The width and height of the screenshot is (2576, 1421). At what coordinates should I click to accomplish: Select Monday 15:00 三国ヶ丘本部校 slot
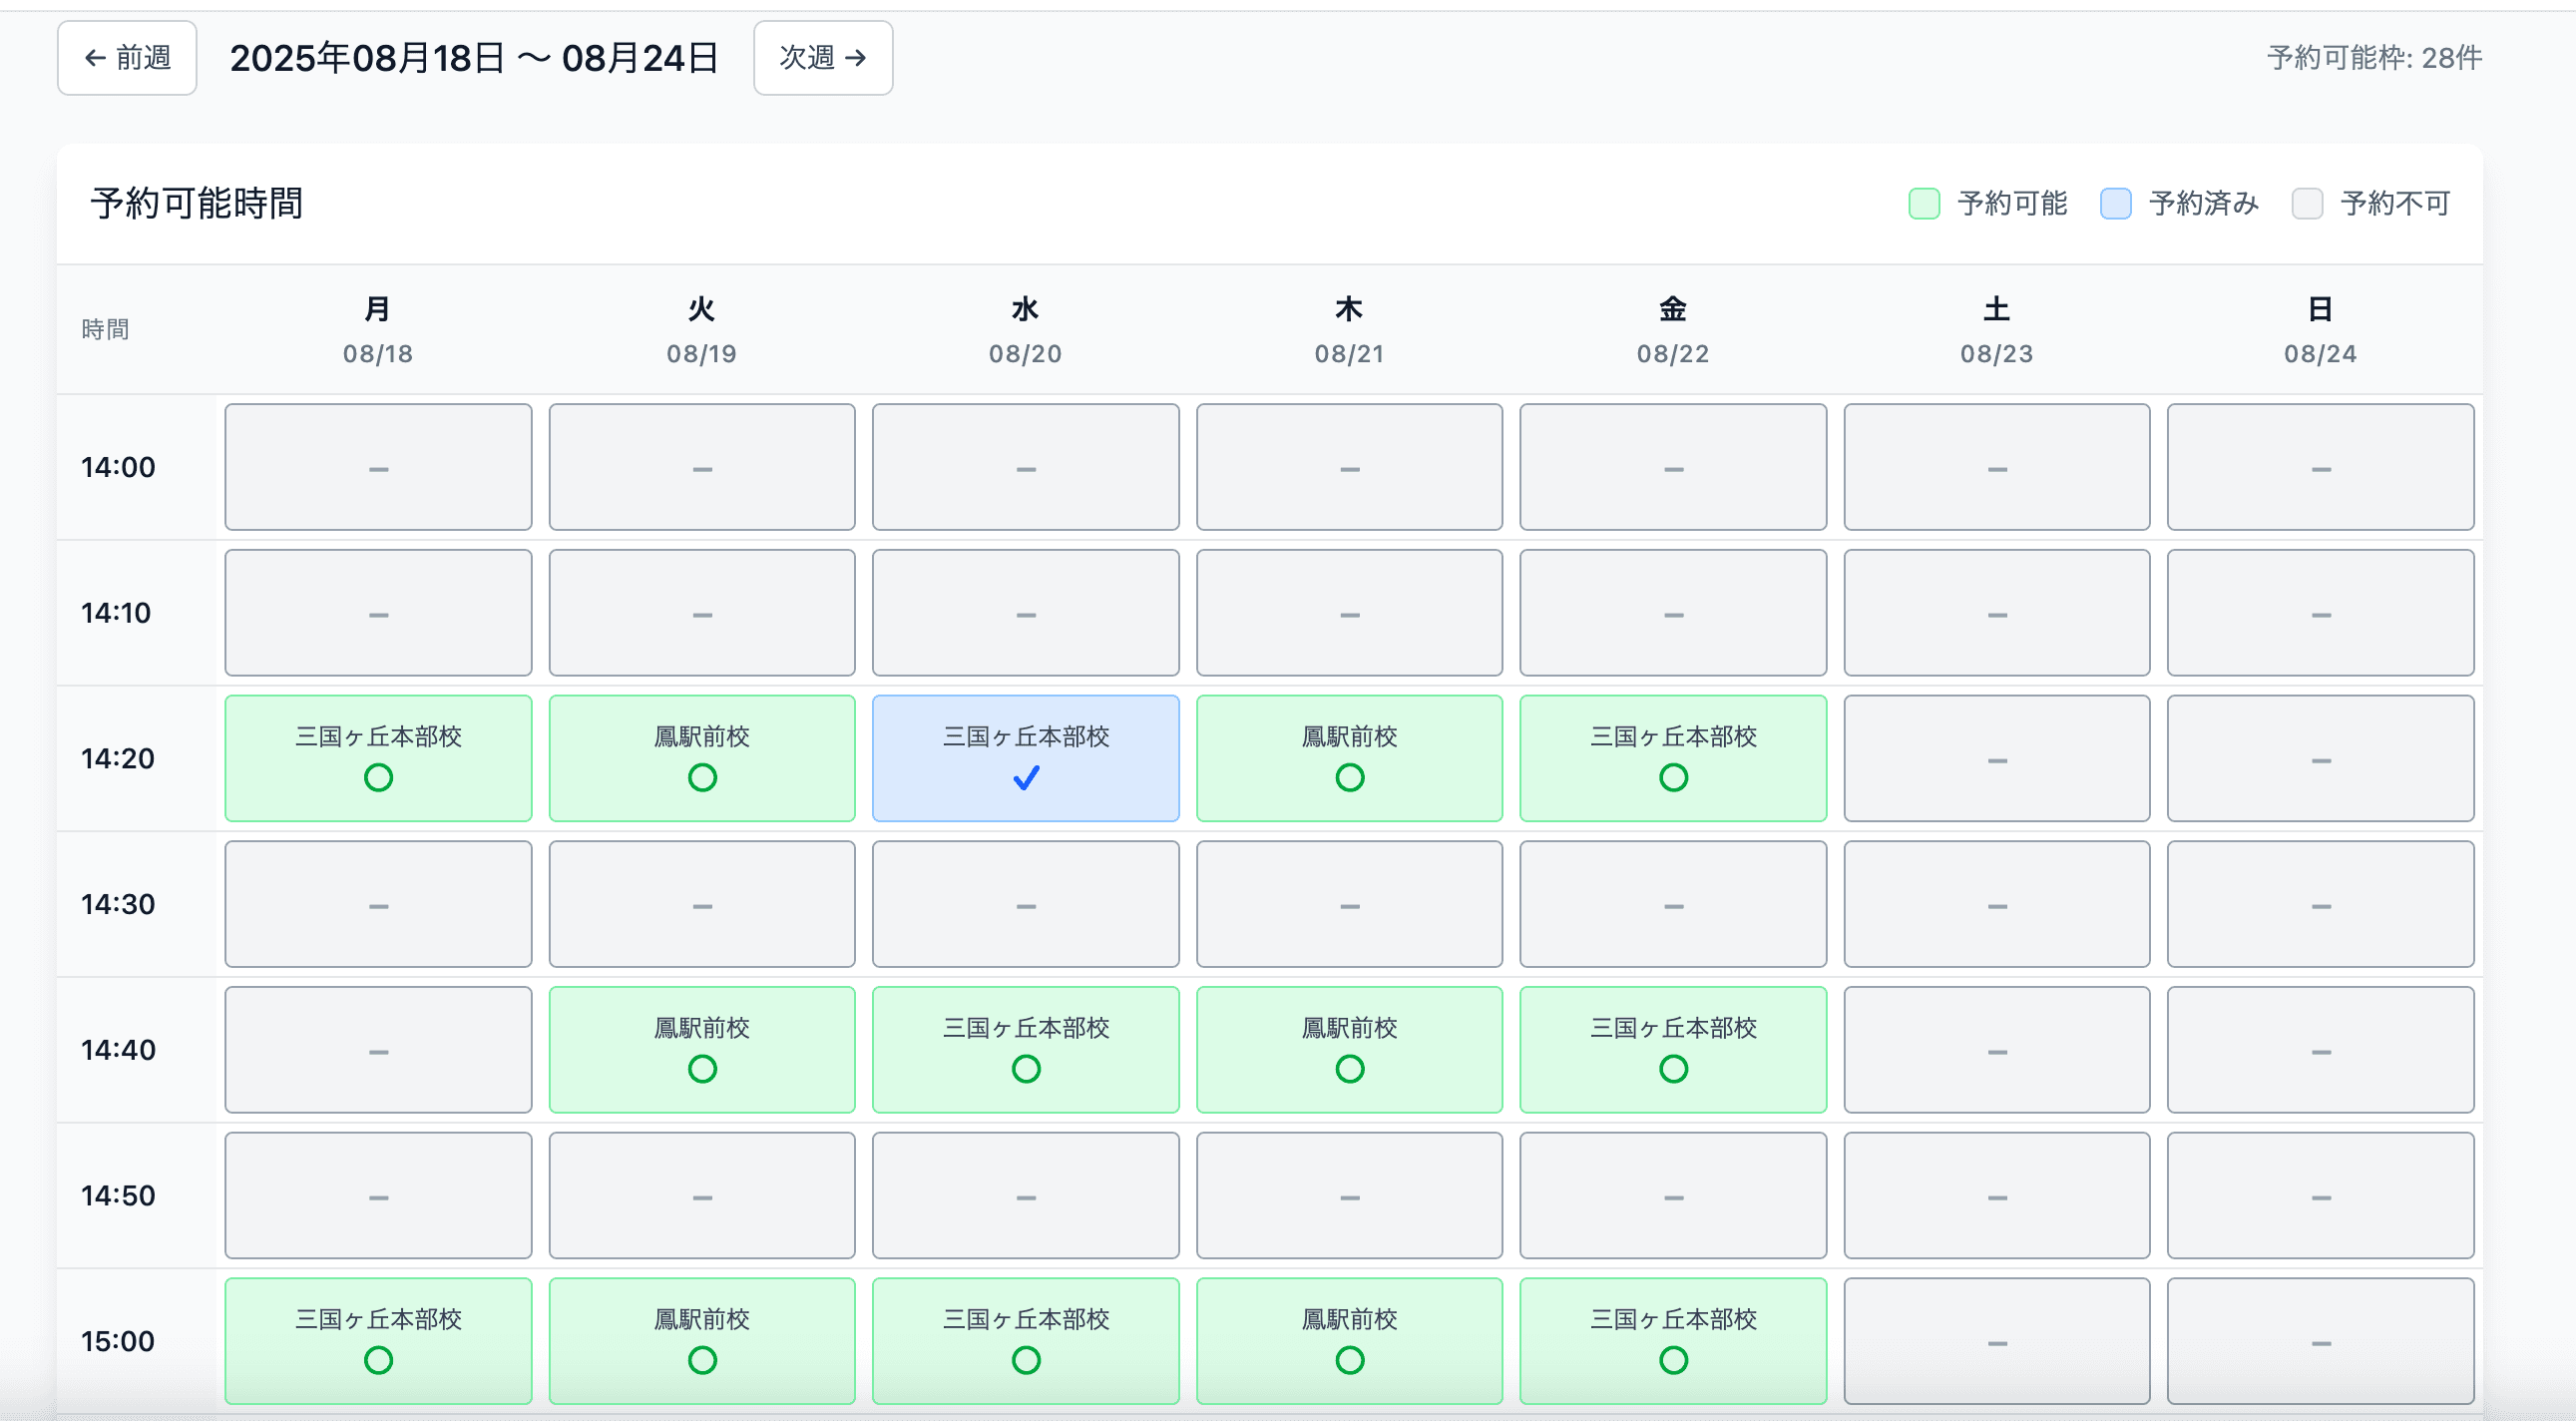point(378,1341)
